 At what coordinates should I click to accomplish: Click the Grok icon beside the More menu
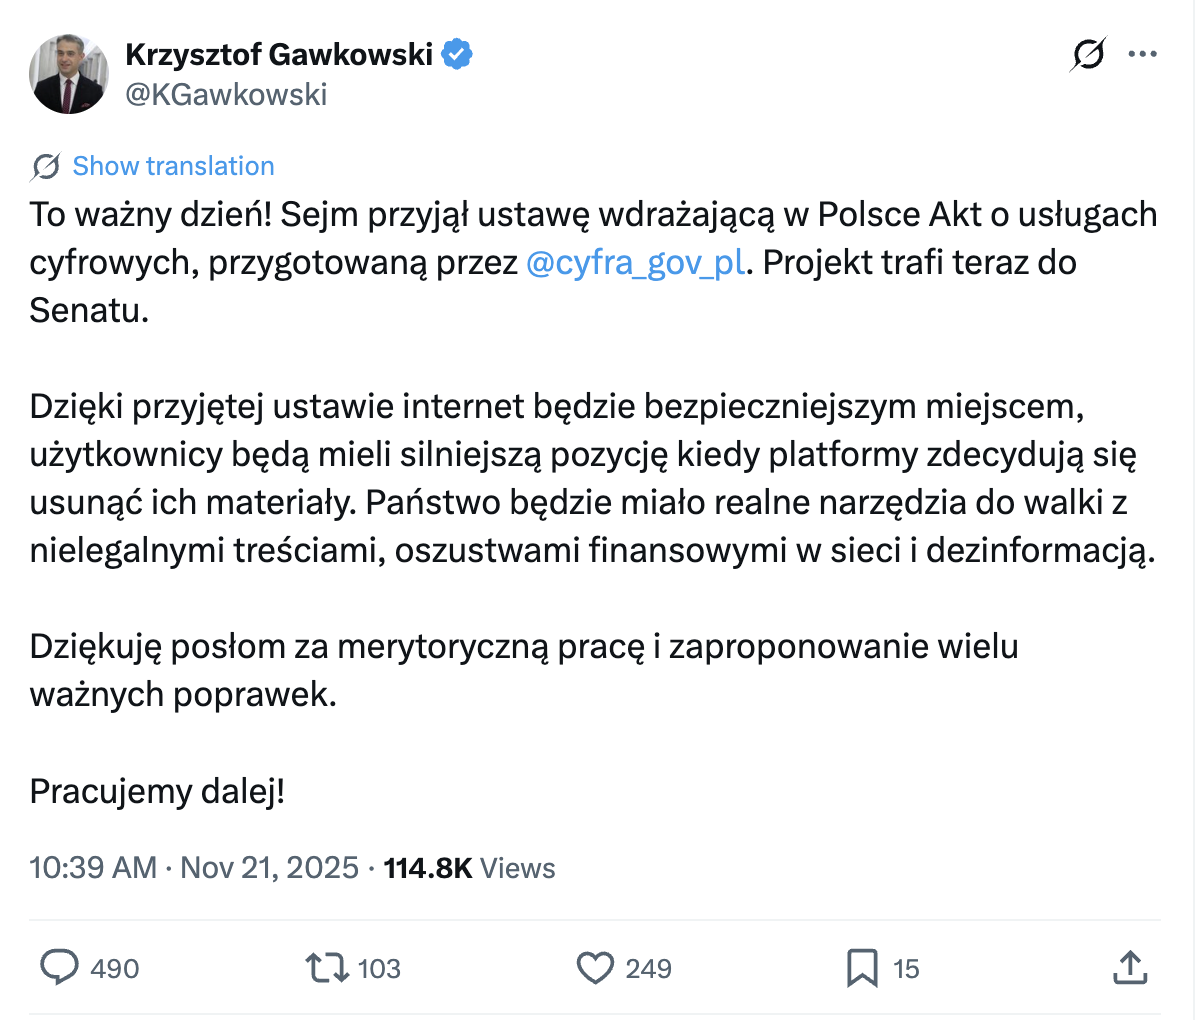tap(1087, 54)
